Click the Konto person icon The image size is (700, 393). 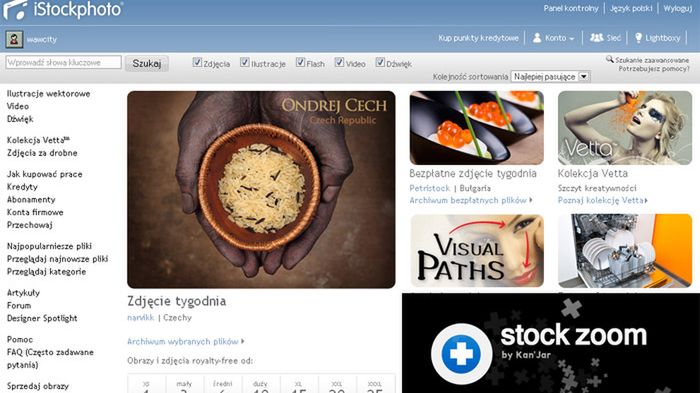click(x=537, y=38)
